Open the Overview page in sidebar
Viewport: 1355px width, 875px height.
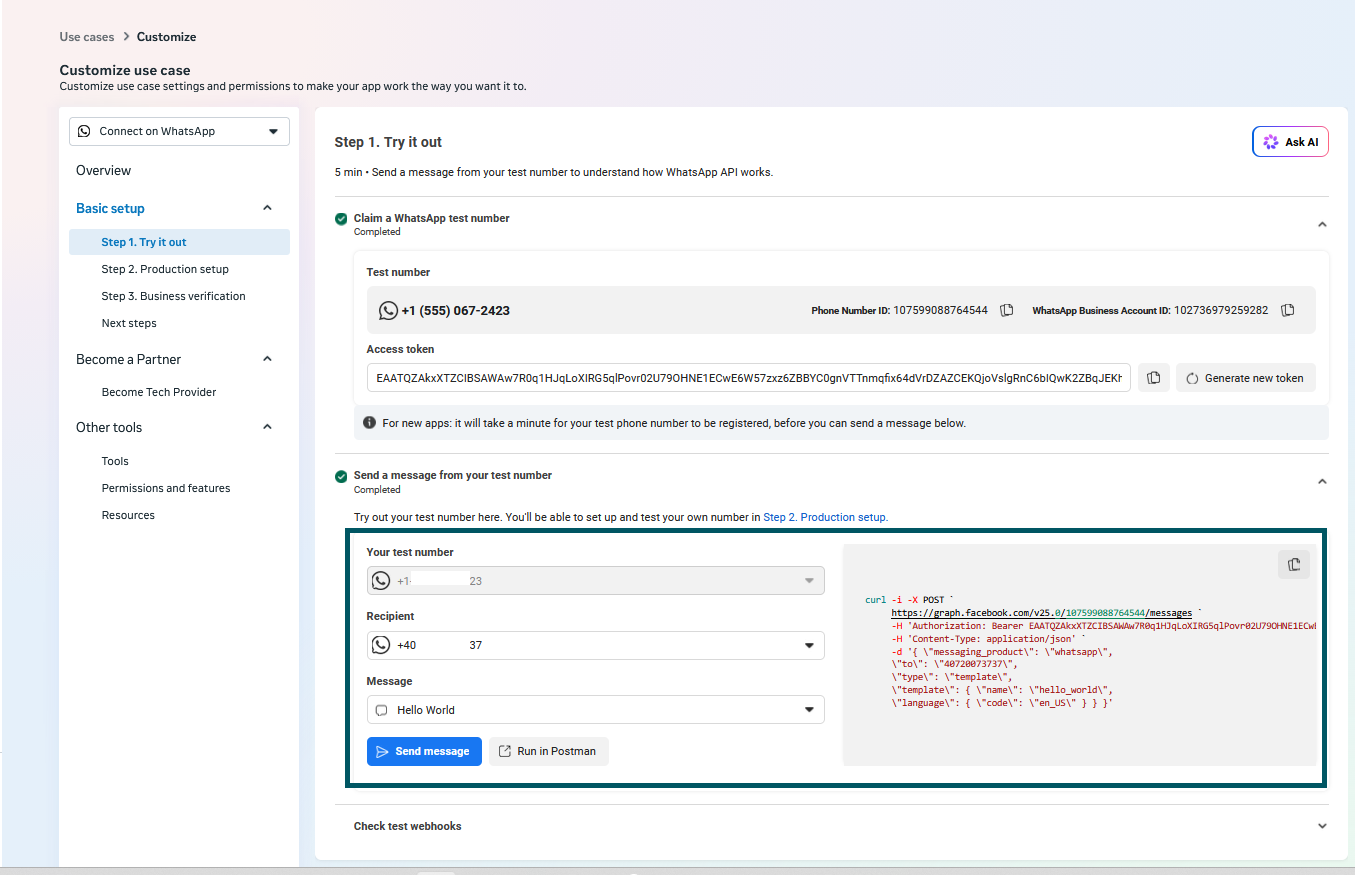click(103, 170)
